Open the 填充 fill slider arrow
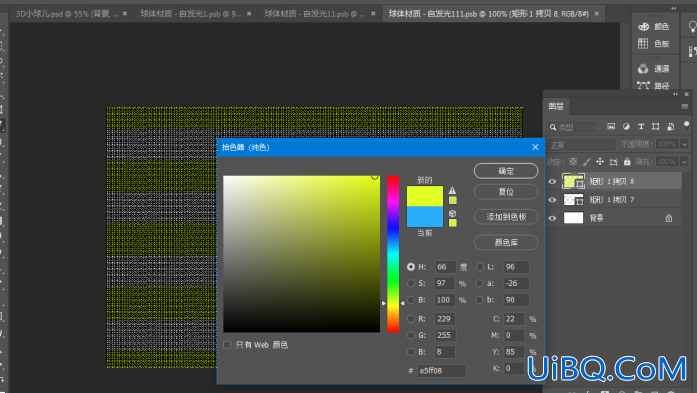The width and height of the screenshot is (697, 393). pos(684,161)
